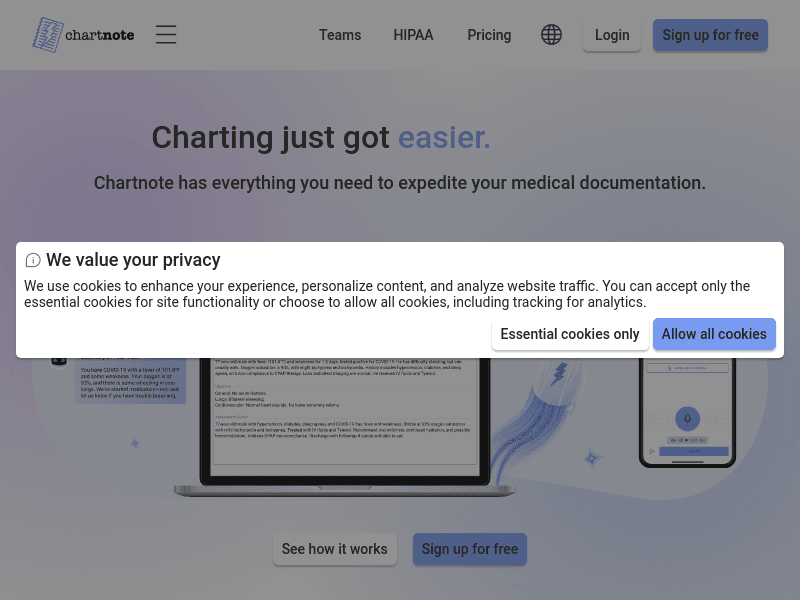Open the hamburger navigation menu
This screenshot has height=600, width=800.
click(x=166, y=35)
